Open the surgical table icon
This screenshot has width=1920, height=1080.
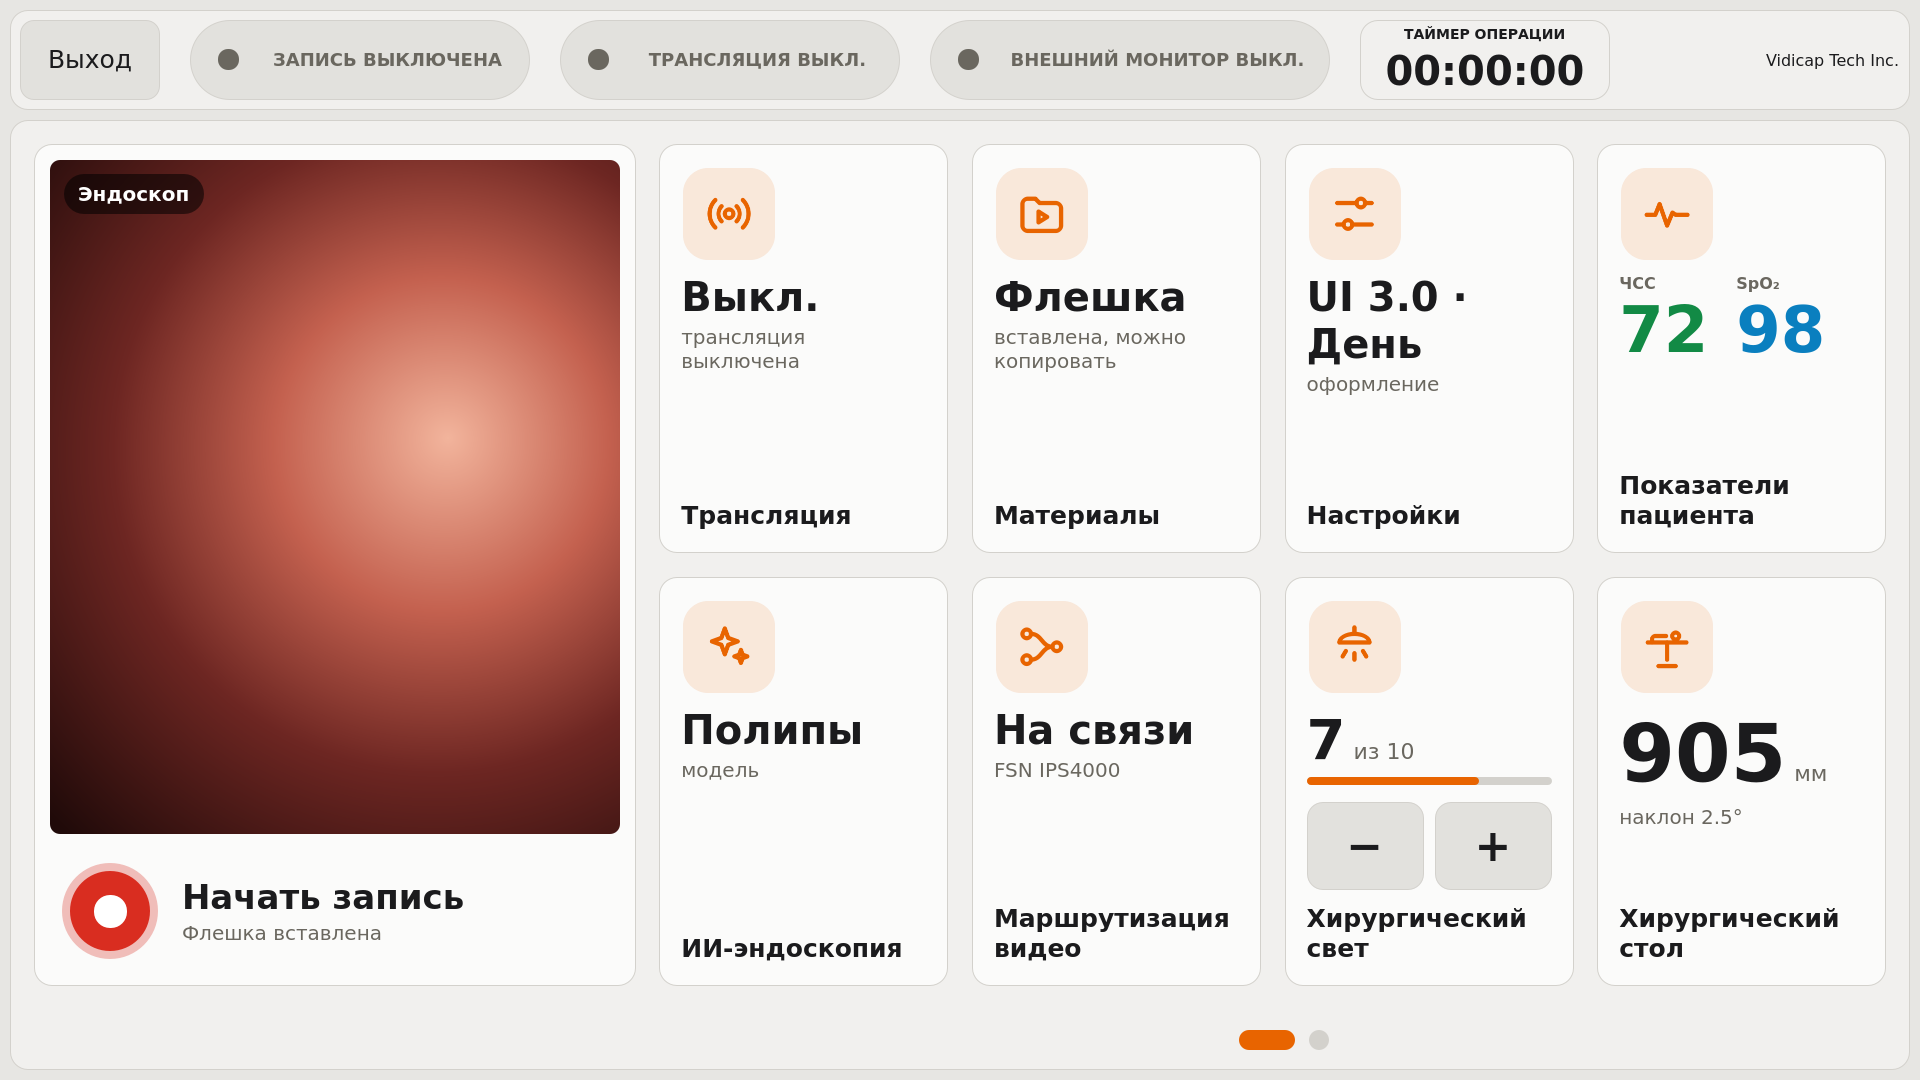(1667, 647)
